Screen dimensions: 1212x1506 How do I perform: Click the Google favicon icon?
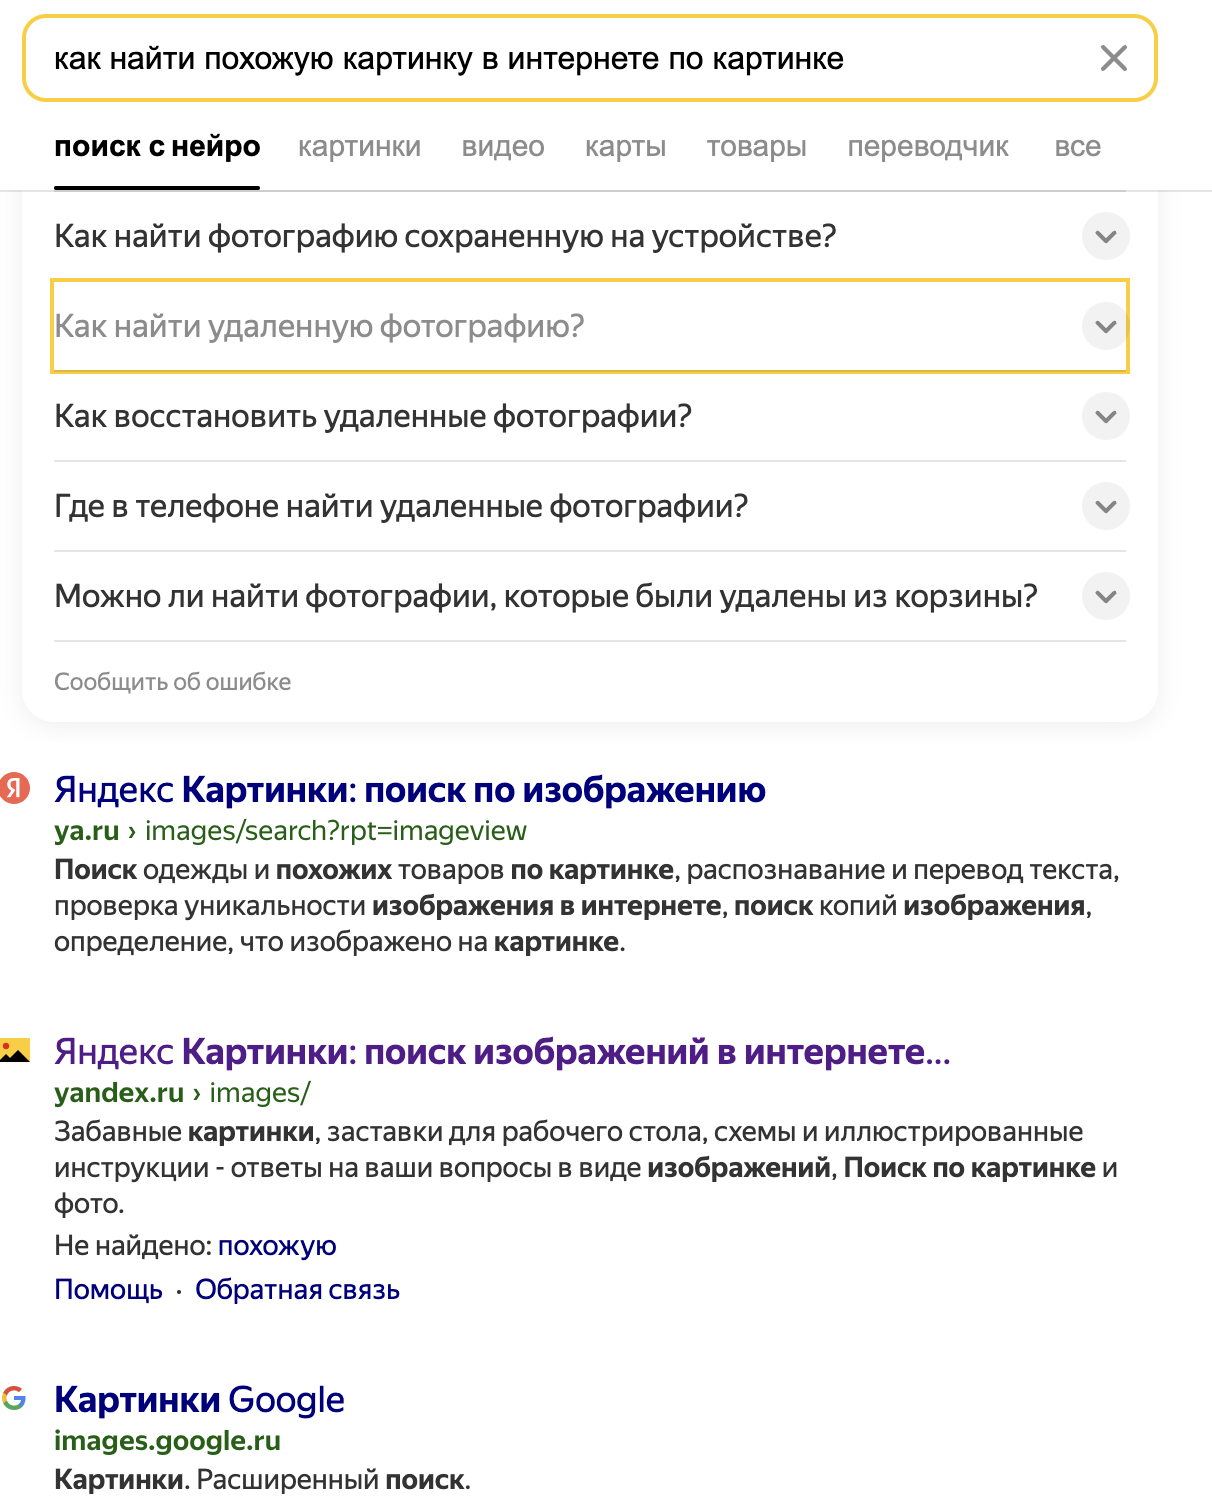[x=14, y=1398]
